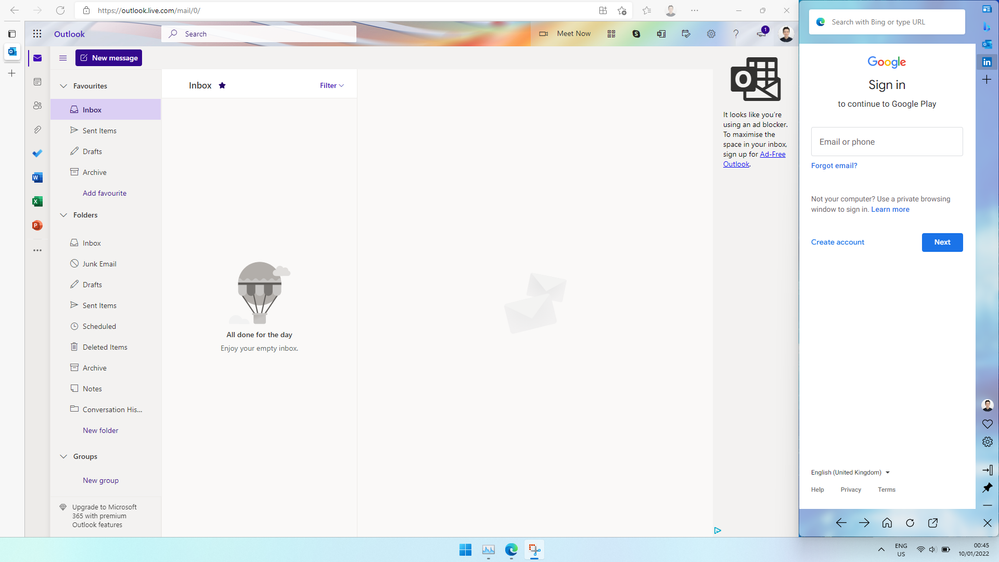
Task: Click the New group link
Action: (x=100, y=480)
